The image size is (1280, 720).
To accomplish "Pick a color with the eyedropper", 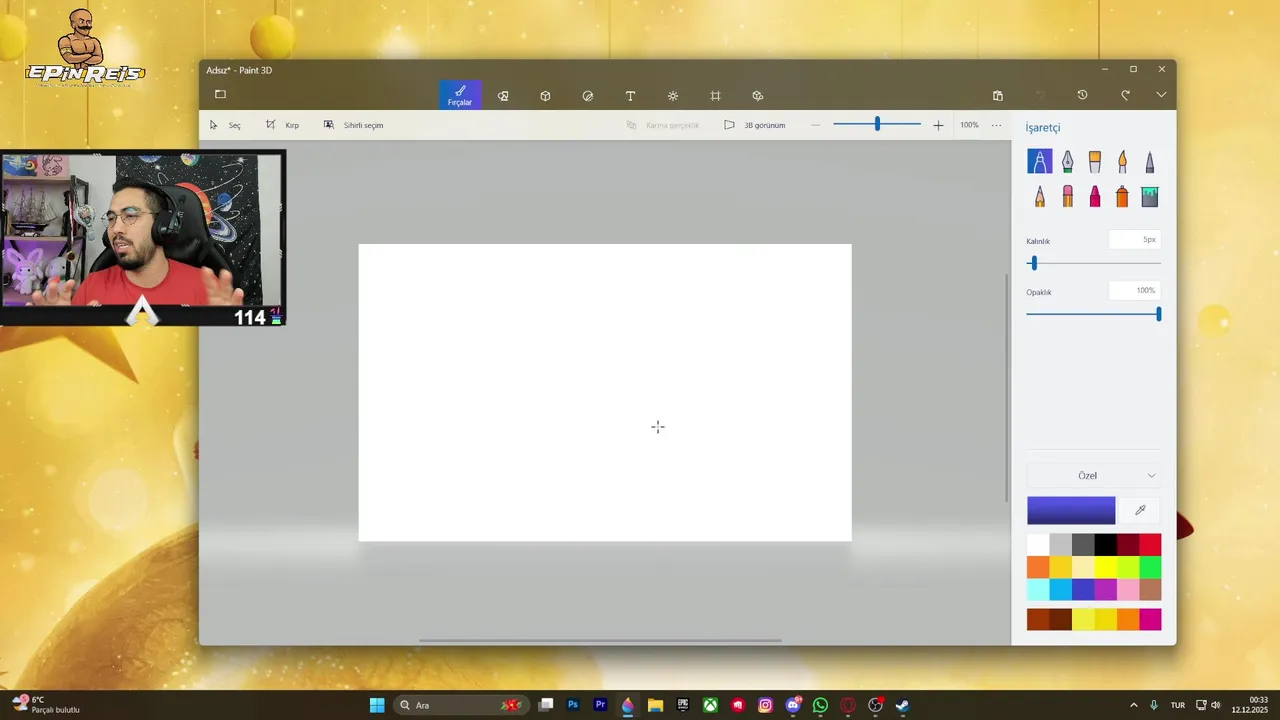I will pyautogui.click(x=1140, y=510).
